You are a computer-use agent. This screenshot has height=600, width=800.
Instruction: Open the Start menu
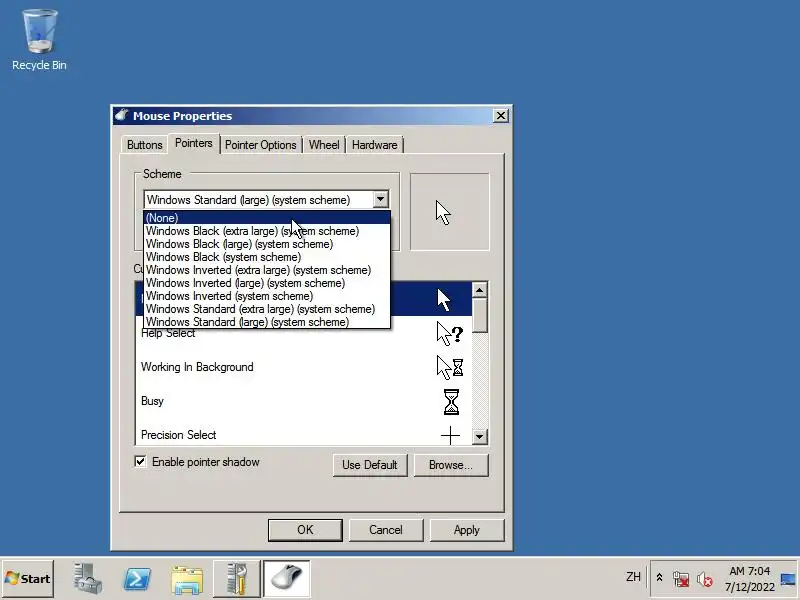coord(28,579)
